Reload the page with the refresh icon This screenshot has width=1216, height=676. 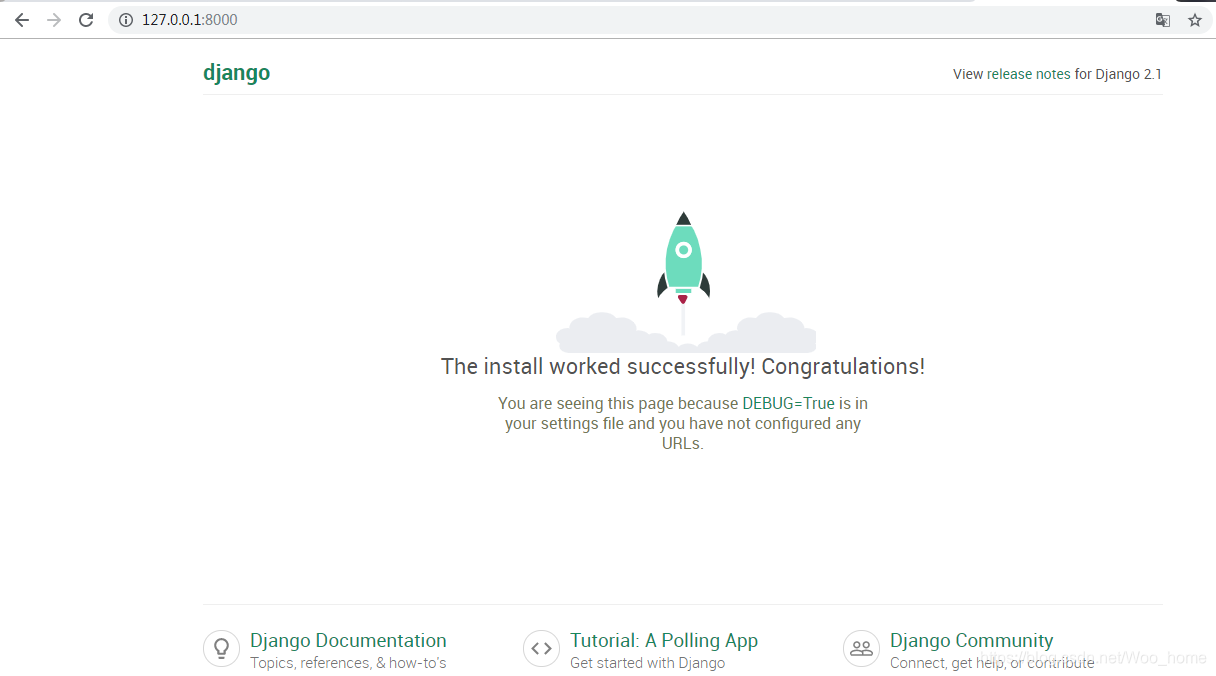pos(86,20)
